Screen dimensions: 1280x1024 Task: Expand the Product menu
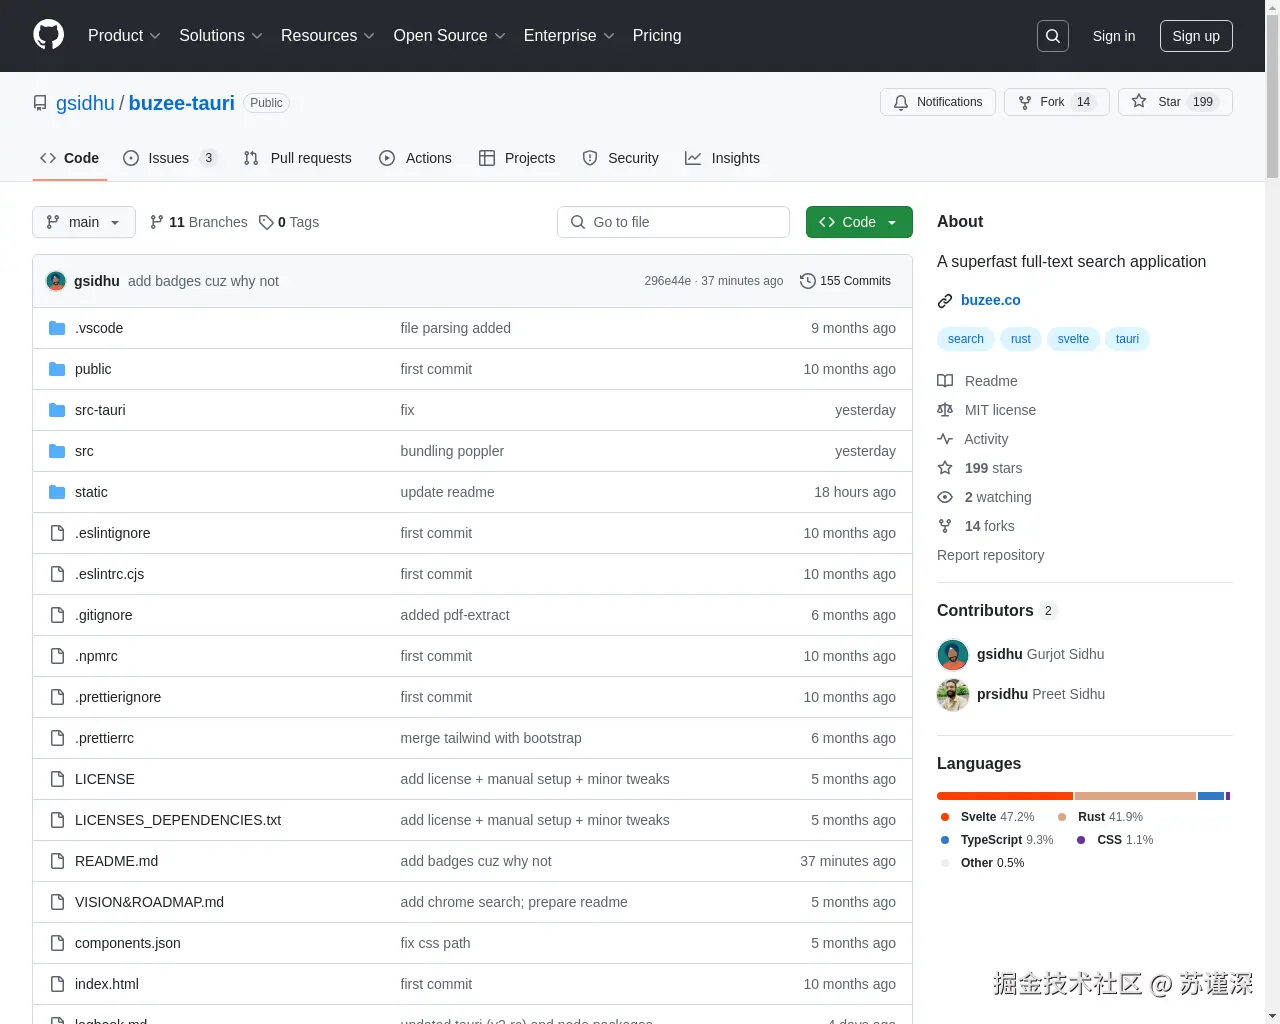pyautogui.click(x=124, y=36)
